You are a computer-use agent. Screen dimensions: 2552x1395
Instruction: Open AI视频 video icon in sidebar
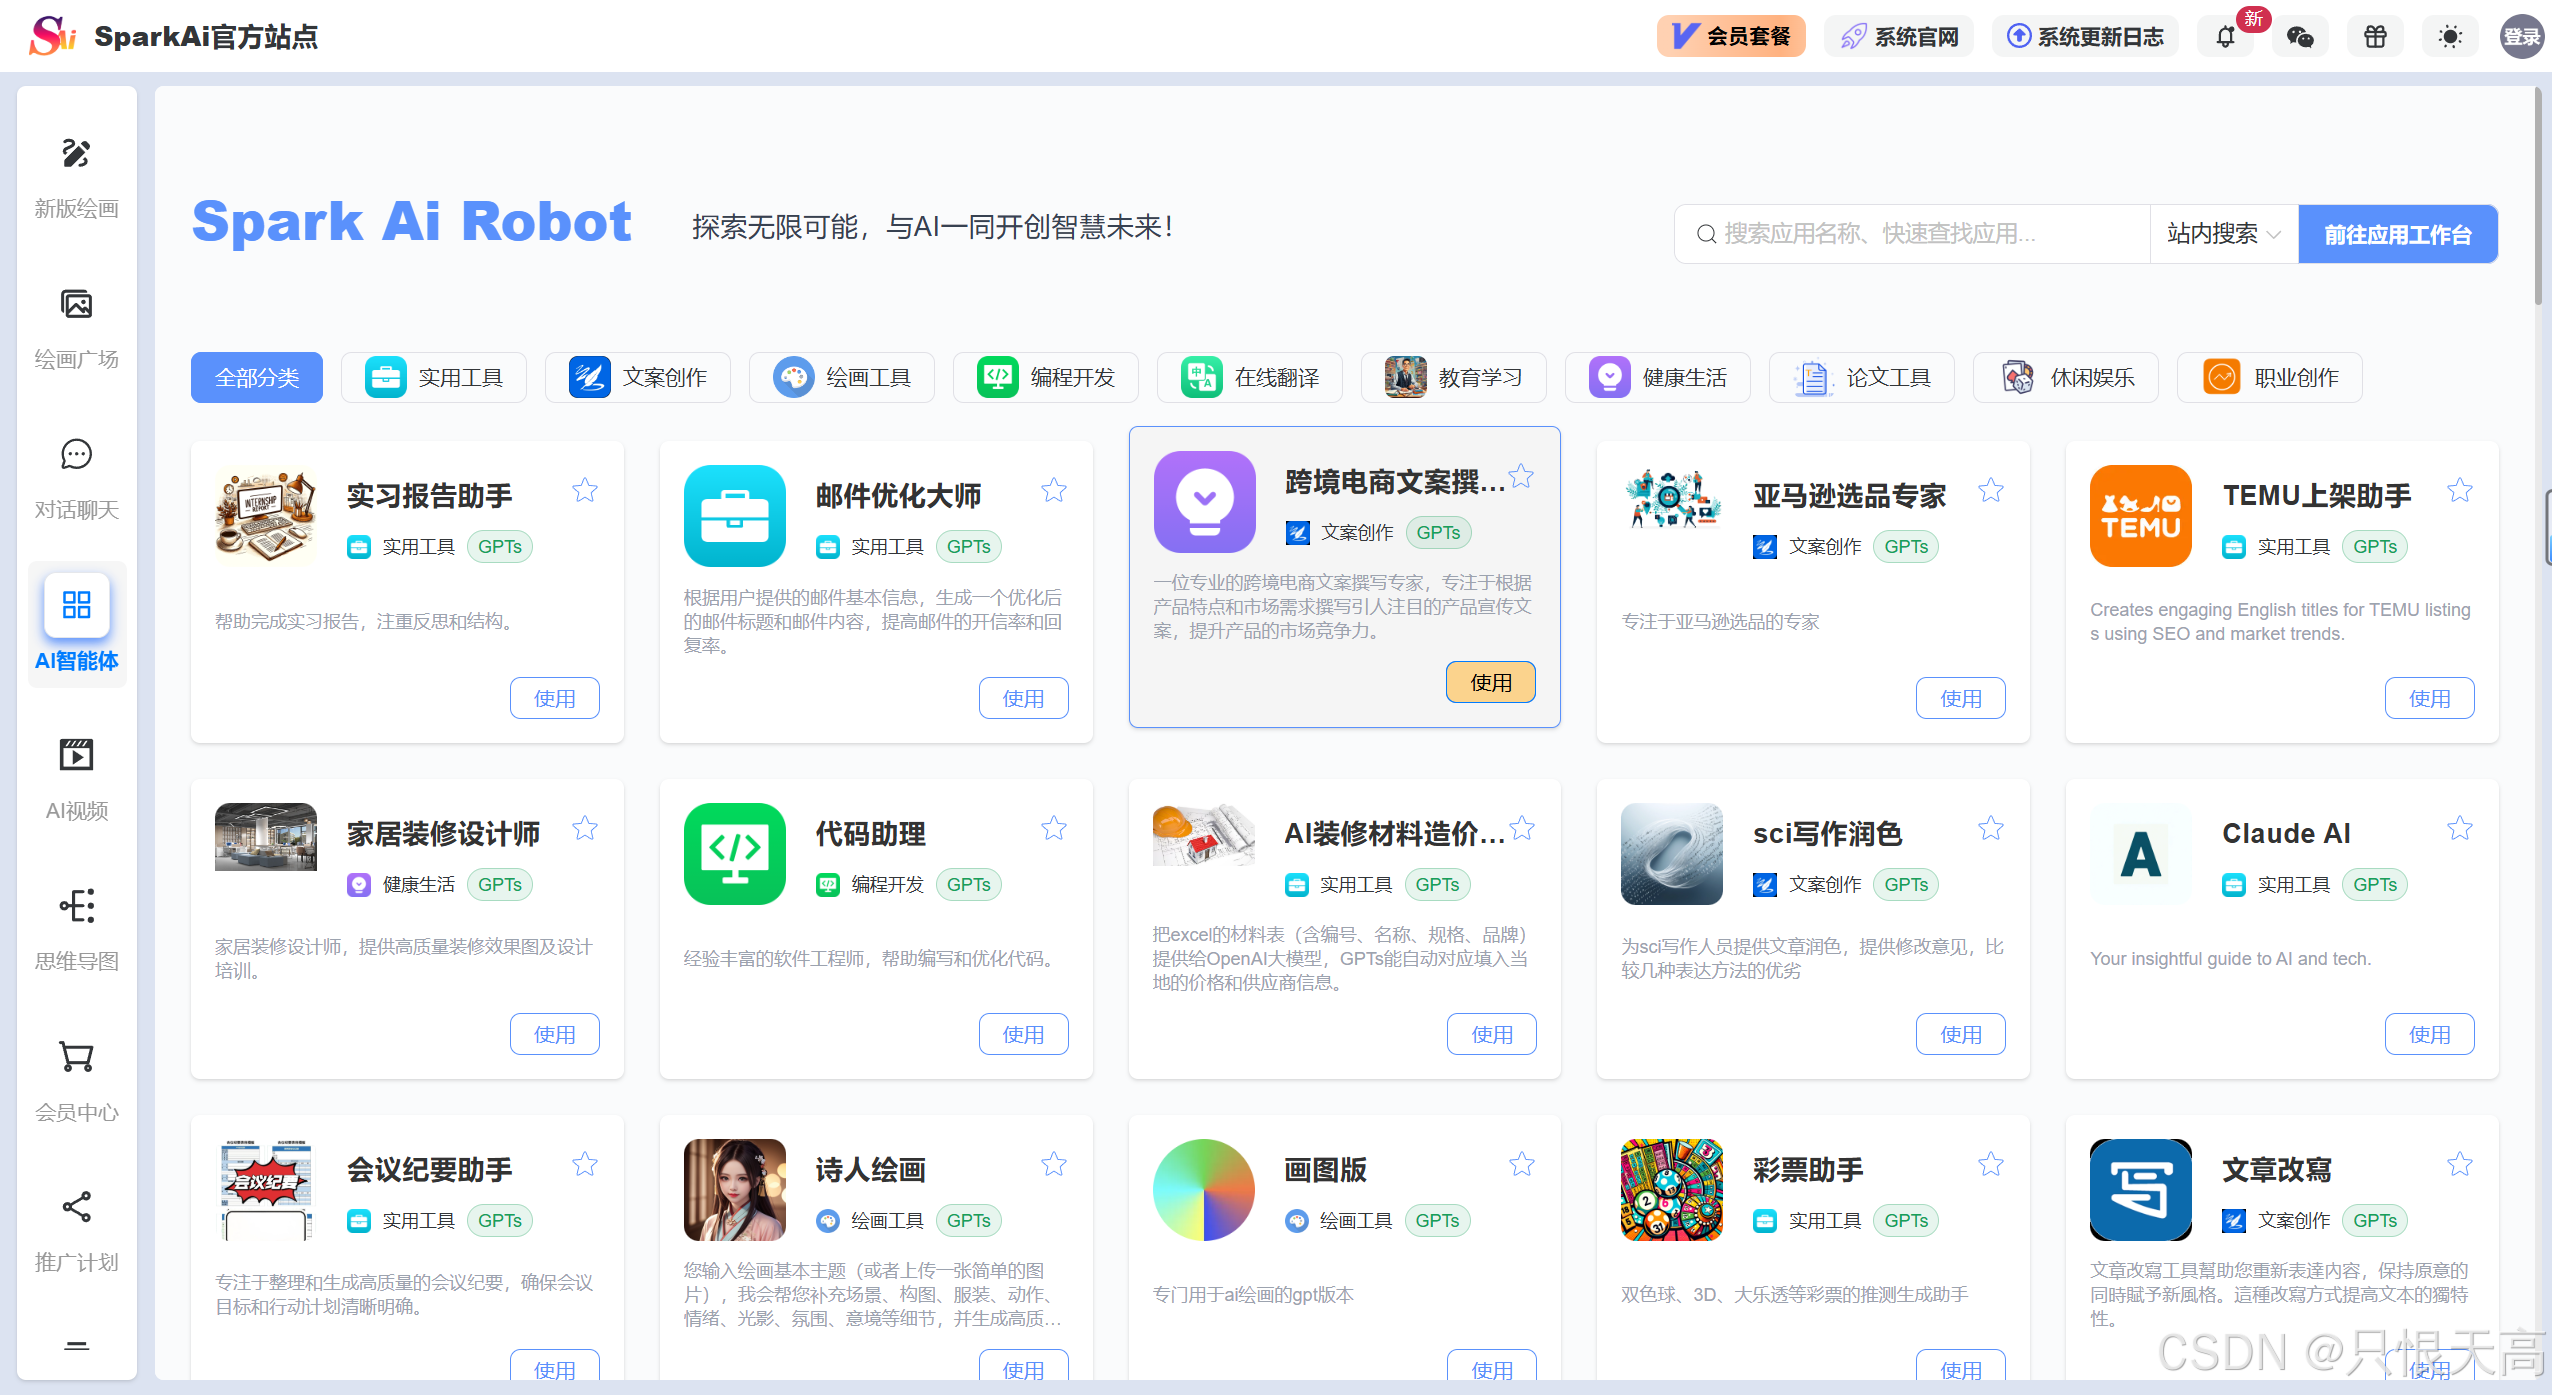pos(76,756)
